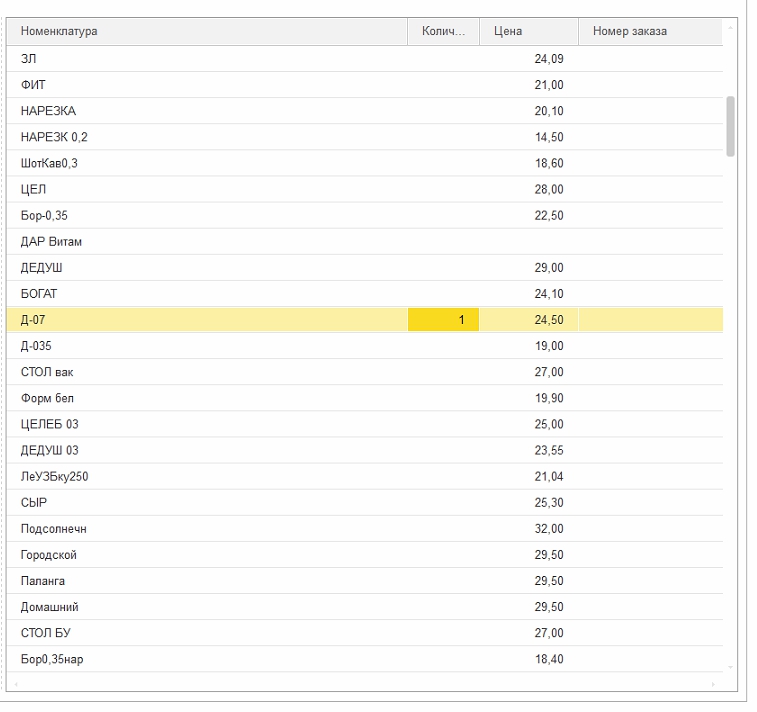
Task: Click price 23,55 in ДЕДУШ 03 row
Action: 549,450
